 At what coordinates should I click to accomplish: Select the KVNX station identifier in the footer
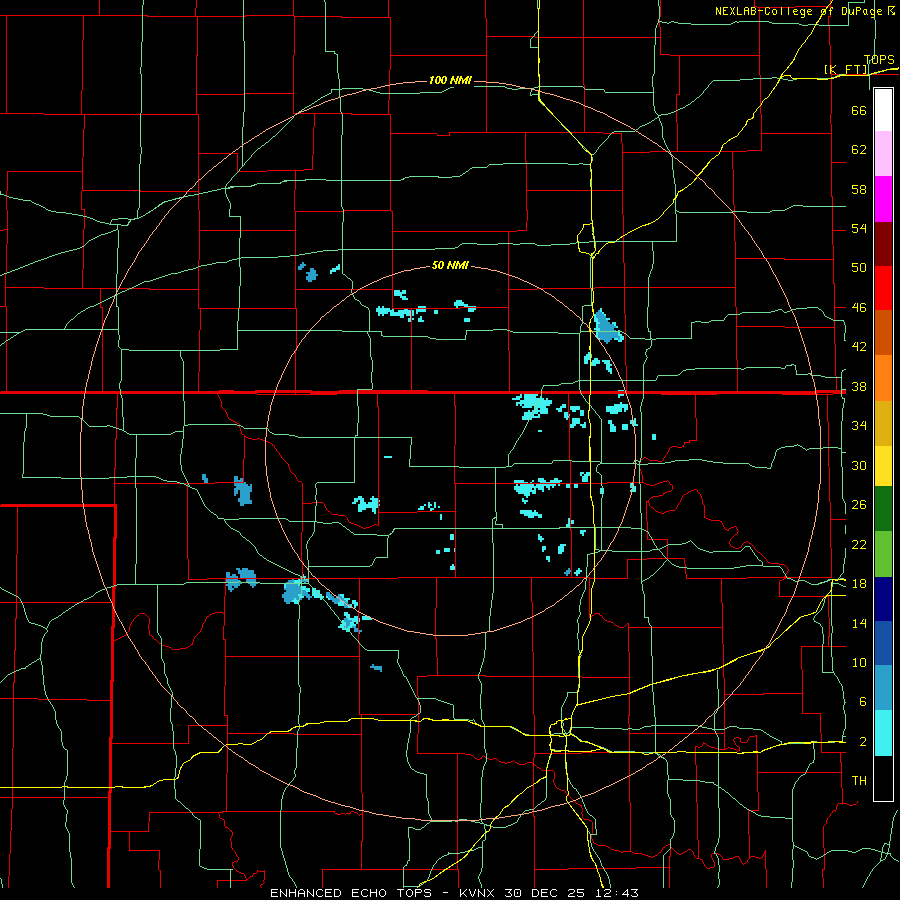pos(479,893)
